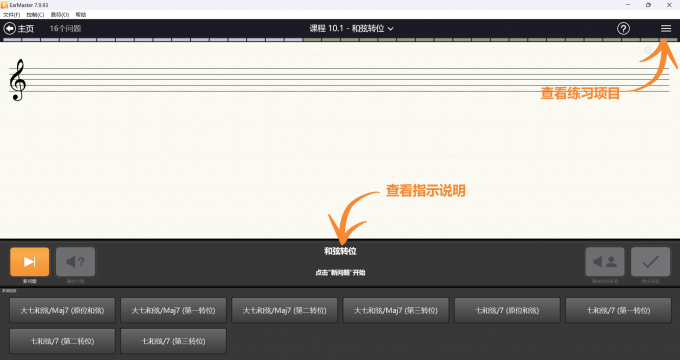Click the first segment of progress bar
680x360 pixels.
[12, 39]
